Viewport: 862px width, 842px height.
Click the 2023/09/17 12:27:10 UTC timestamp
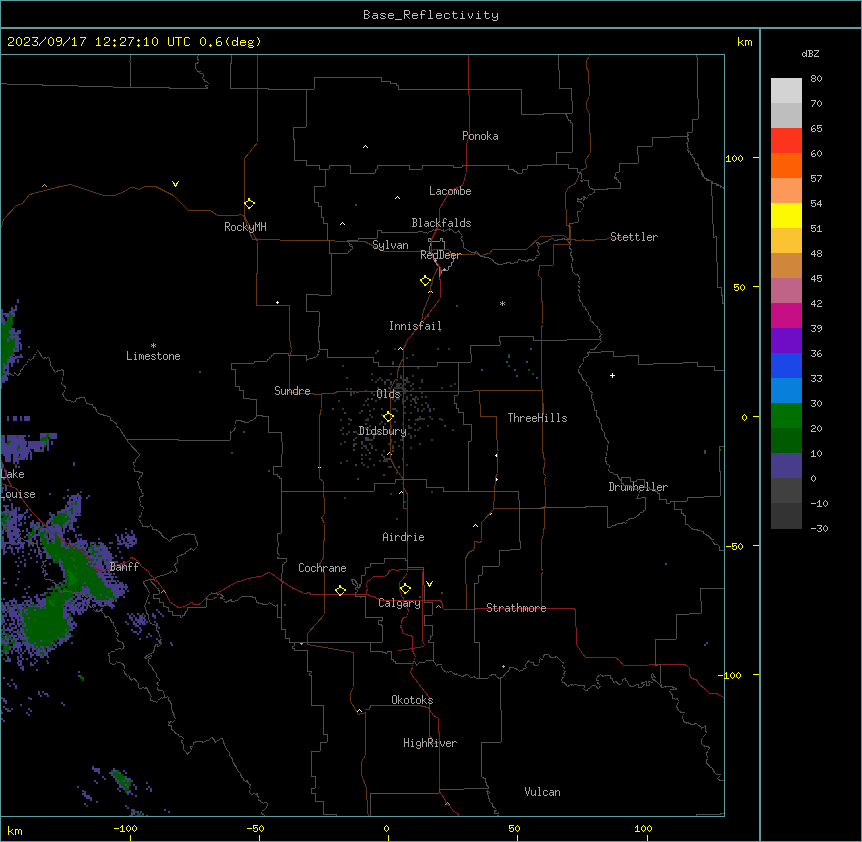click(99, 42)
